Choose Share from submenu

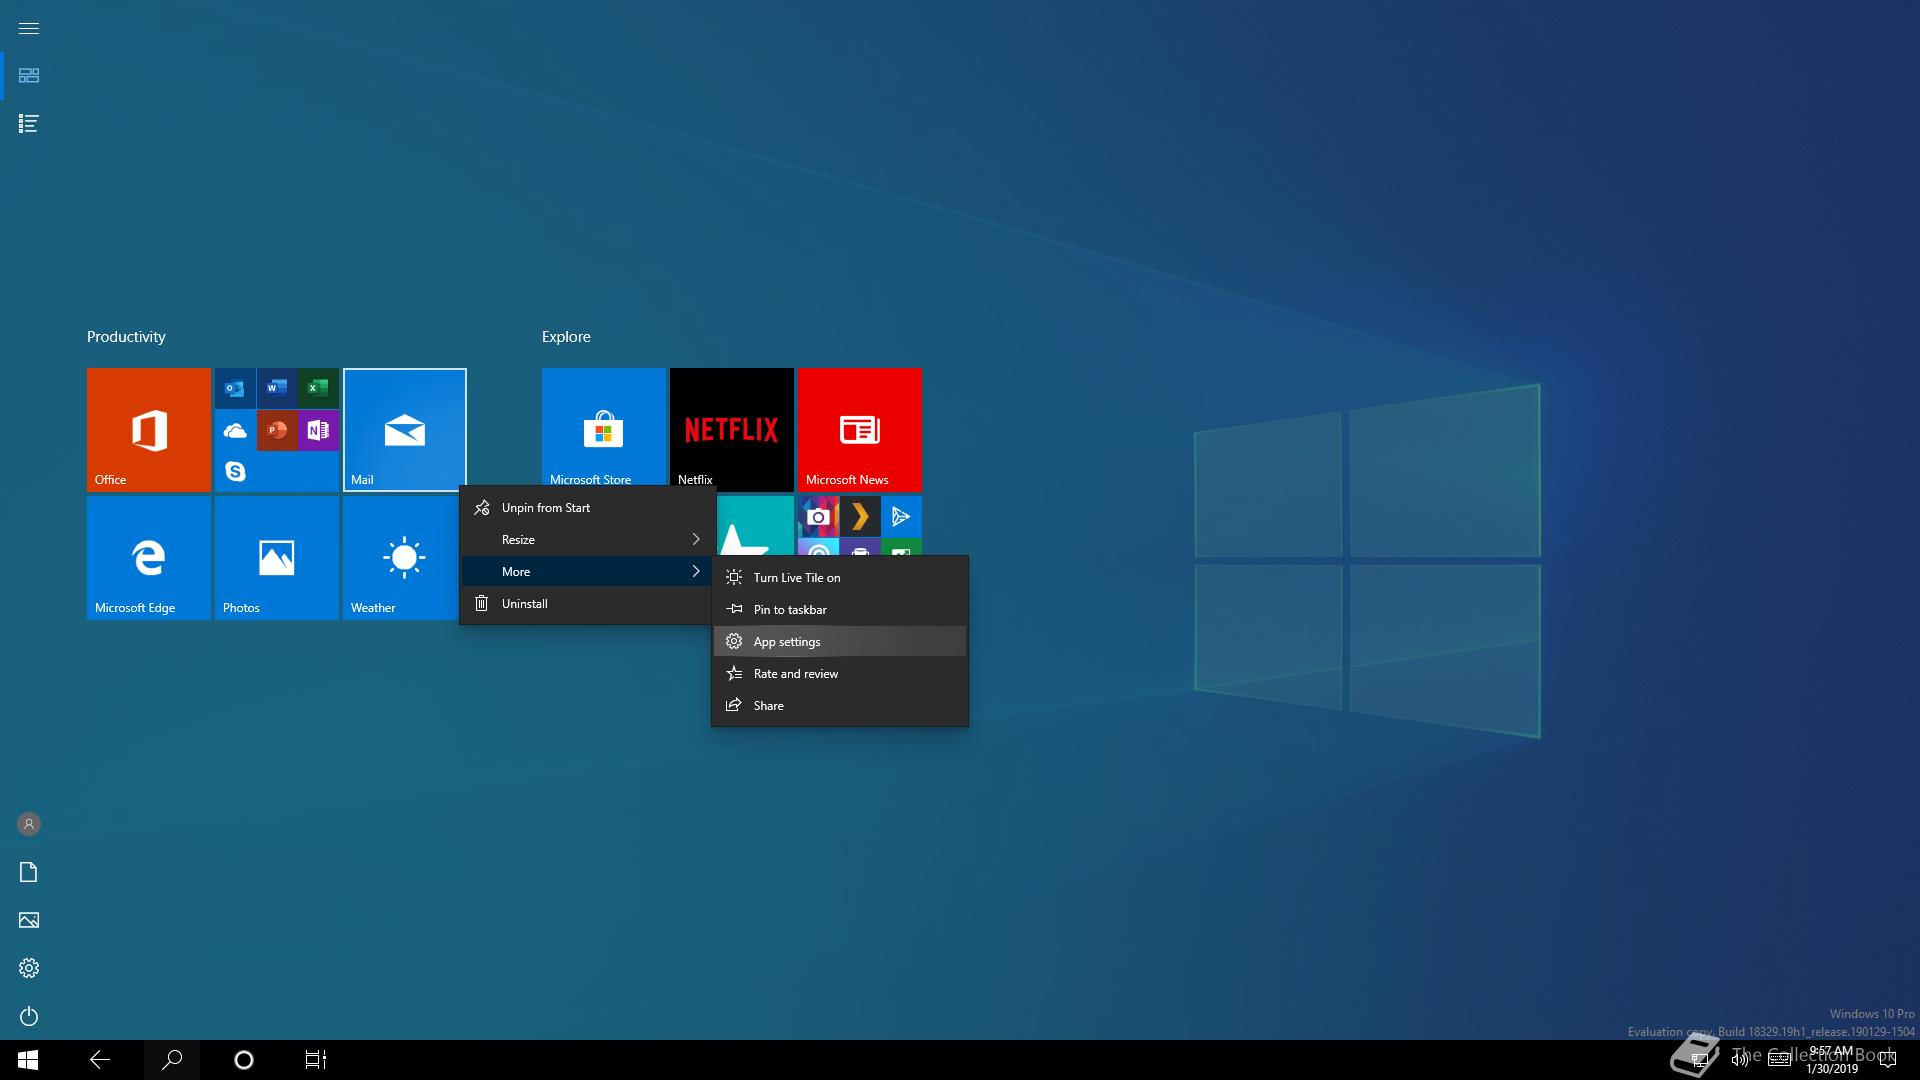840,706
